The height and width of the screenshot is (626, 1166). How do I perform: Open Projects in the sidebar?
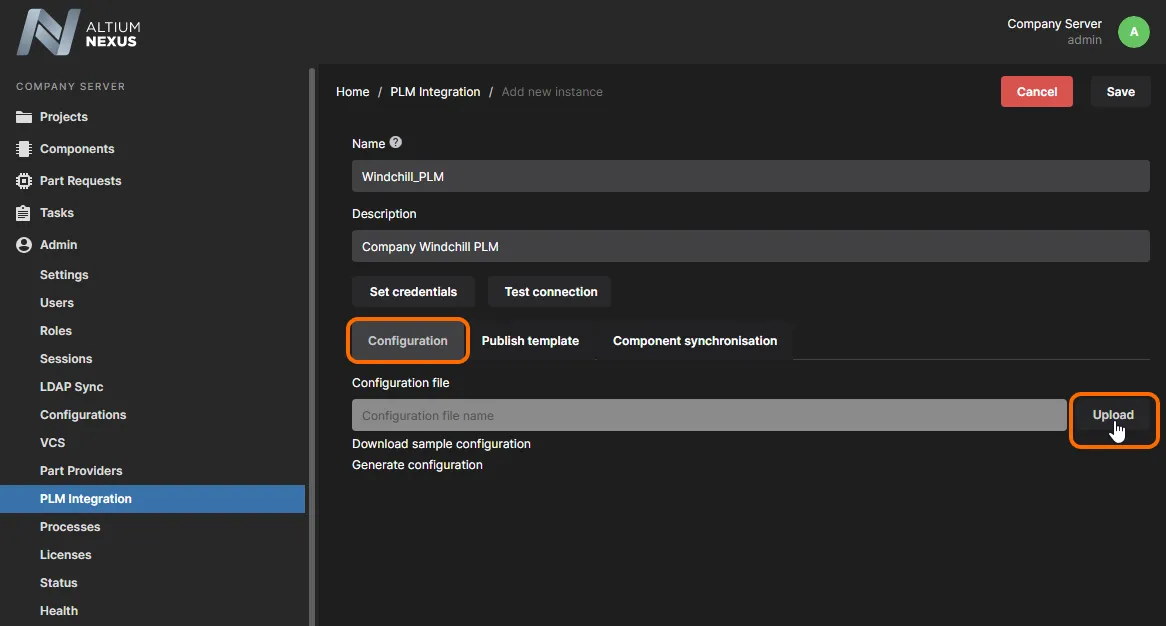point(63,117)
